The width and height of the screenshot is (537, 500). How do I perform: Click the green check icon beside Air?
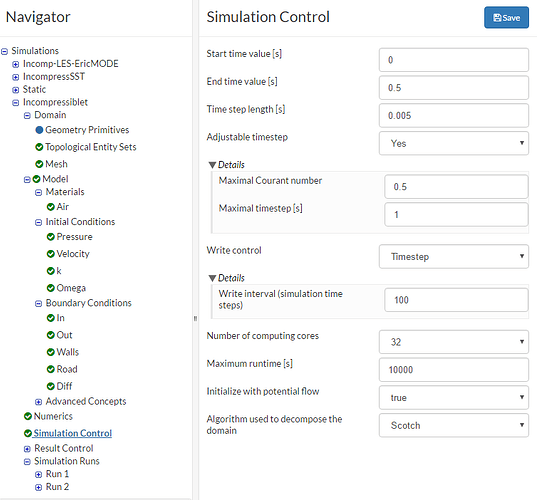[51, 207]
